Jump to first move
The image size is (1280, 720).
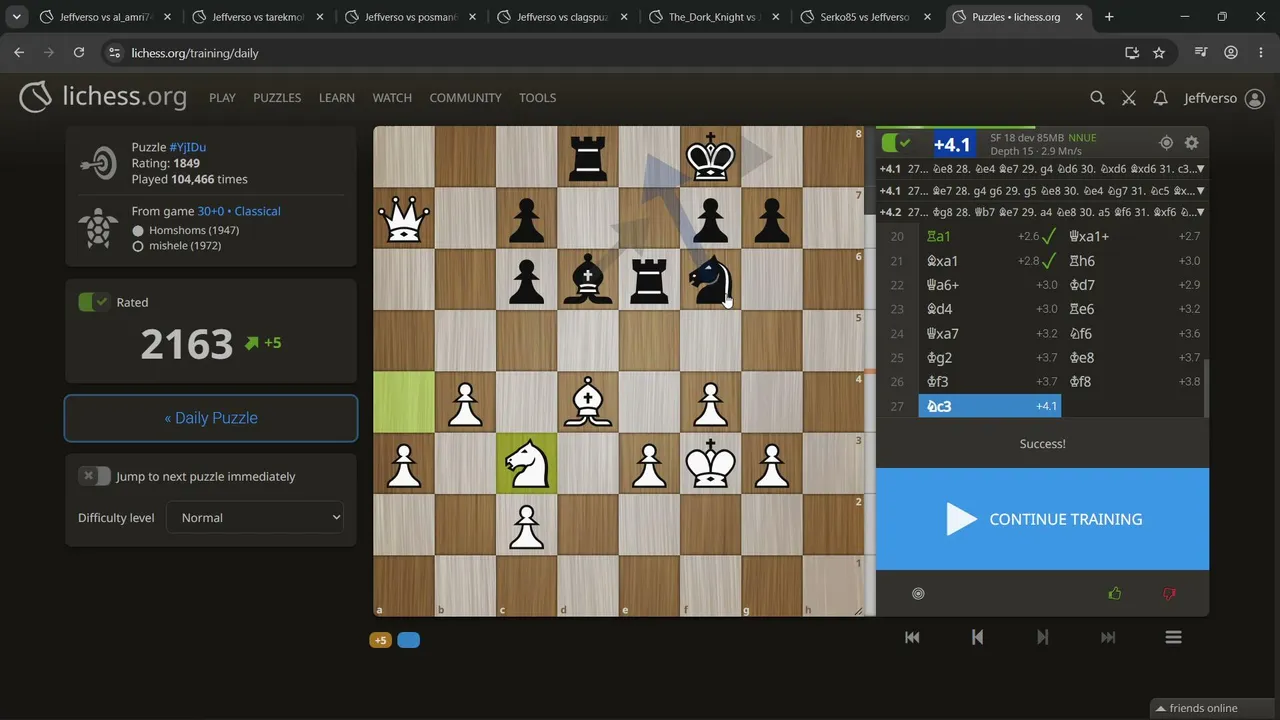(x=912, y=637)
